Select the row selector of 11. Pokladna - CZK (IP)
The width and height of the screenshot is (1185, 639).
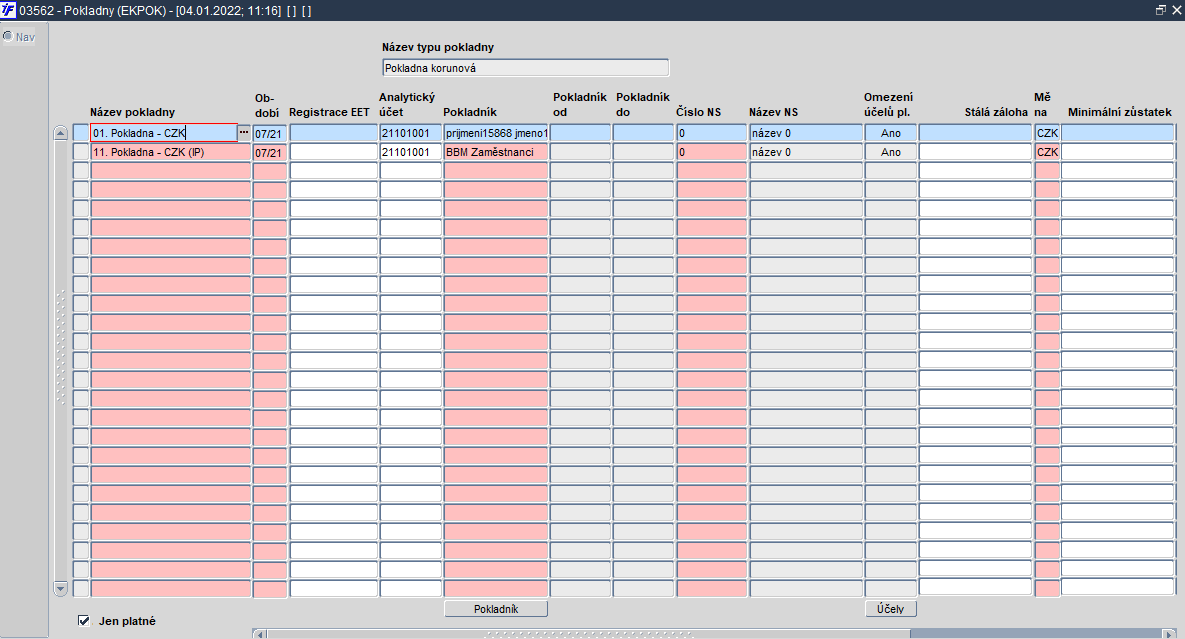point(81,152)
